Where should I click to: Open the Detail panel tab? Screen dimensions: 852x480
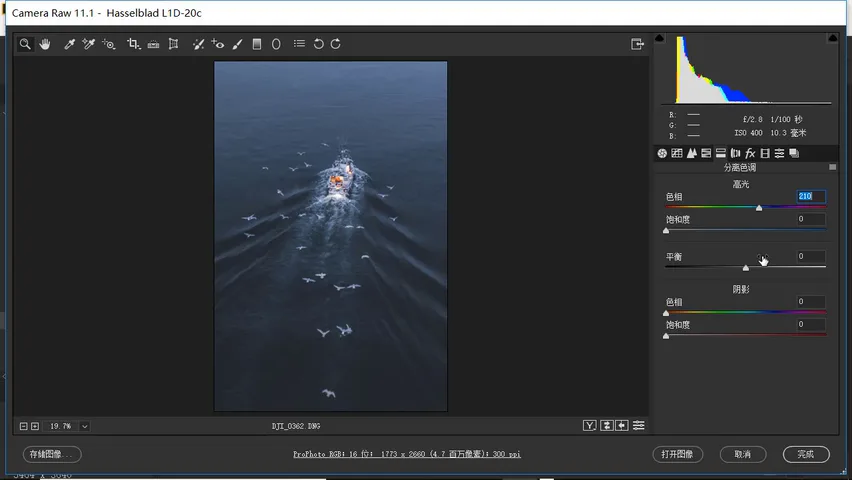[x=691, y=153]
